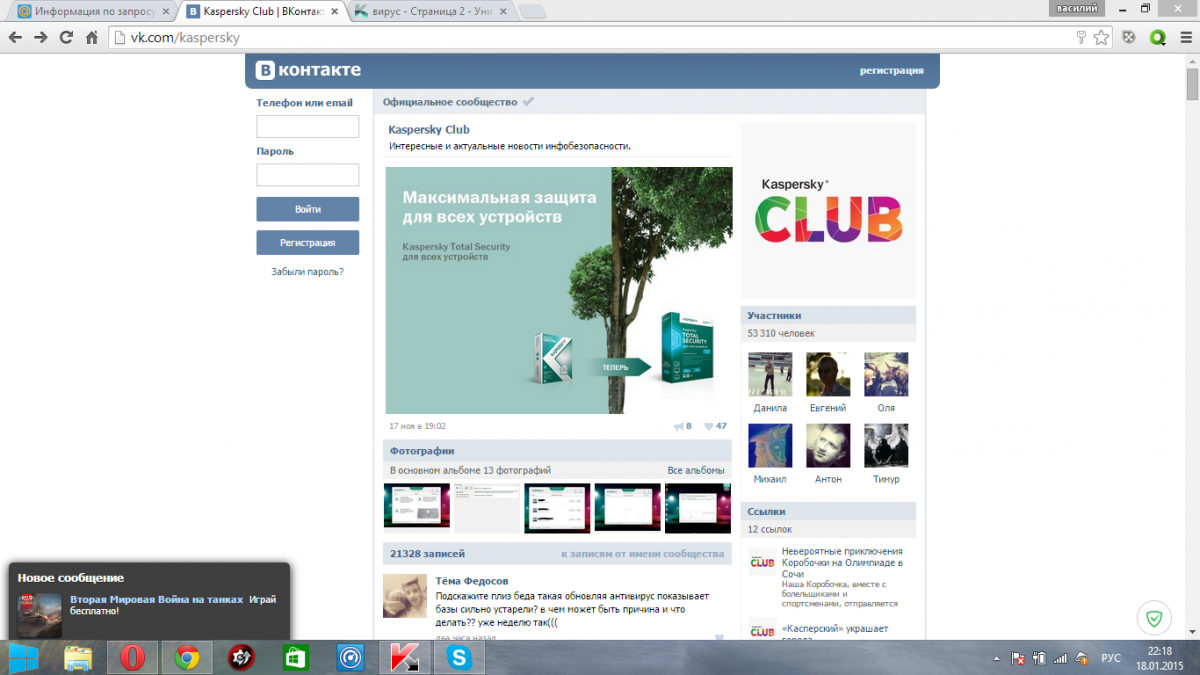Image resolution: width=1200 pixels, height=675 pixels.
Task: Click the green shield badge on page
Action: click(1154, 619)
